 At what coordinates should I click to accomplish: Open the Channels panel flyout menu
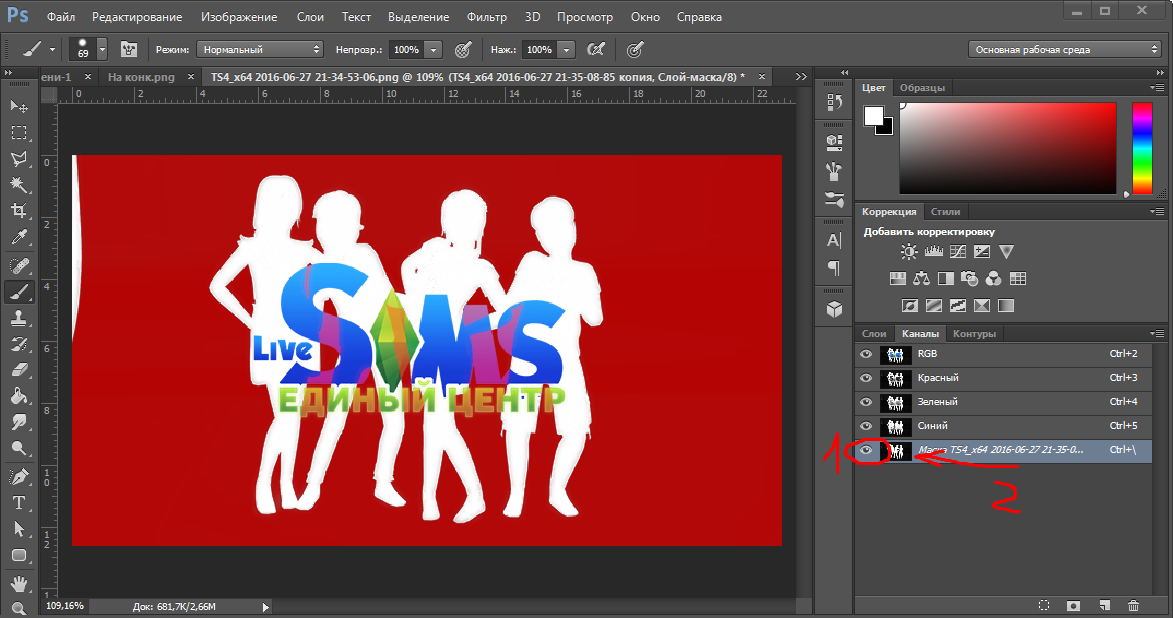pos(1157,334)
